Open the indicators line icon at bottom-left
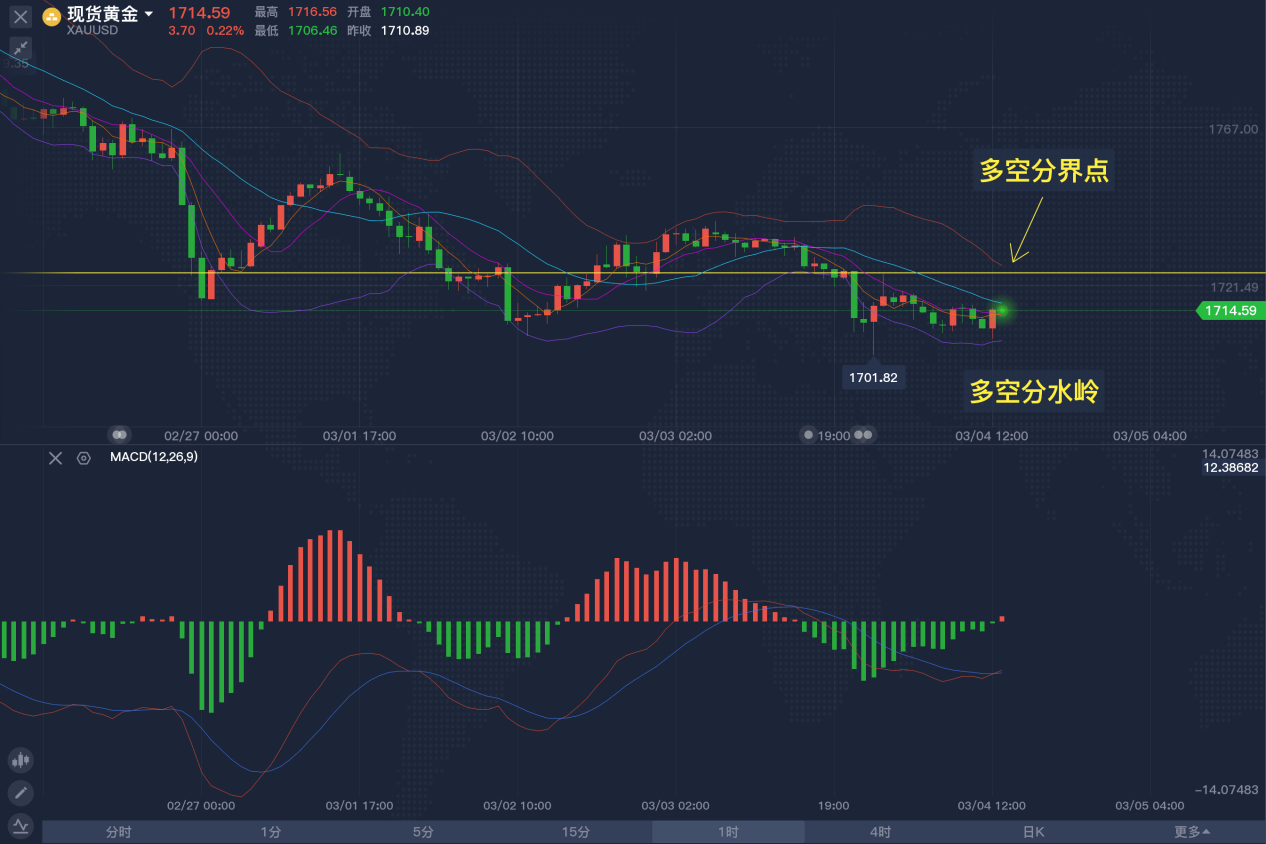This screenshot has height=844, width=1266. click(x=20, y=826)
